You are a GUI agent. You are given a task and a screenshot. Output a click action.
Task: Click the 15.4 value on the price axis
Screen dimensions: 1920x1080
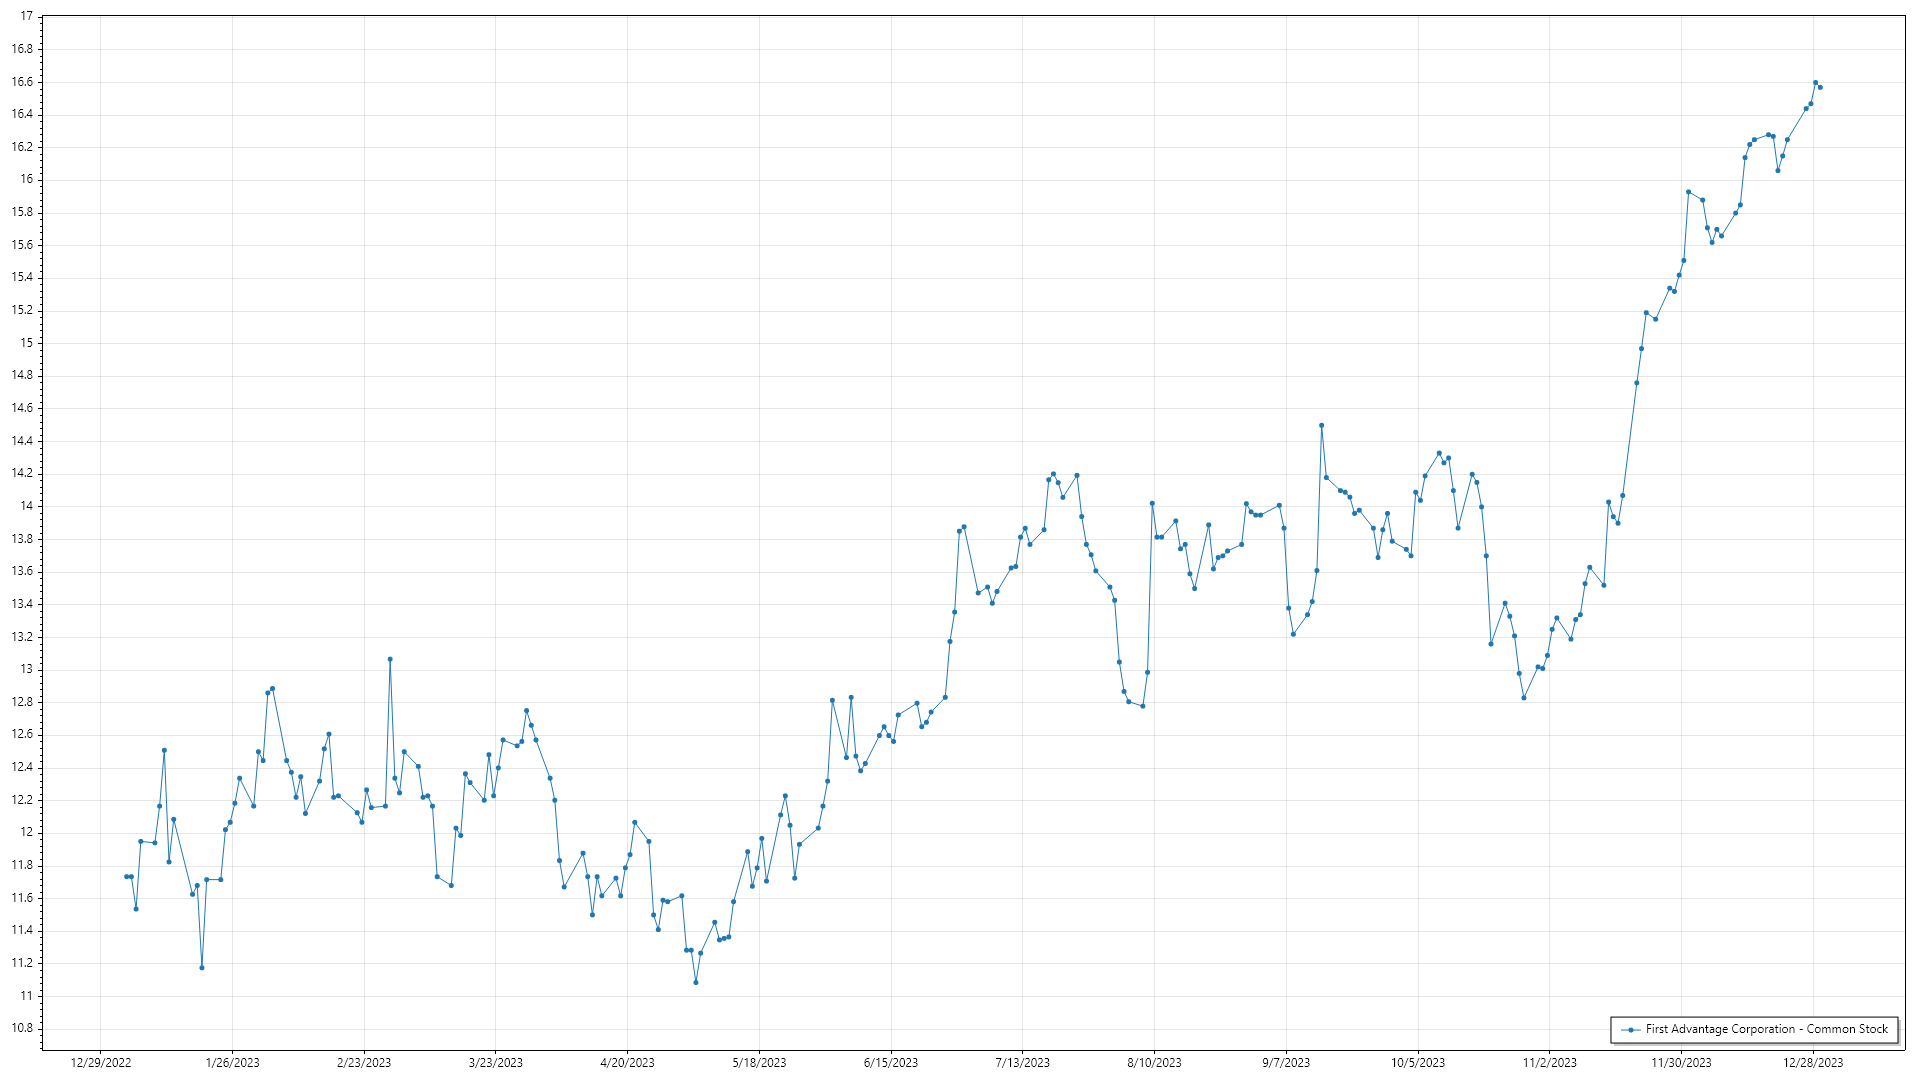pos(22,277)
